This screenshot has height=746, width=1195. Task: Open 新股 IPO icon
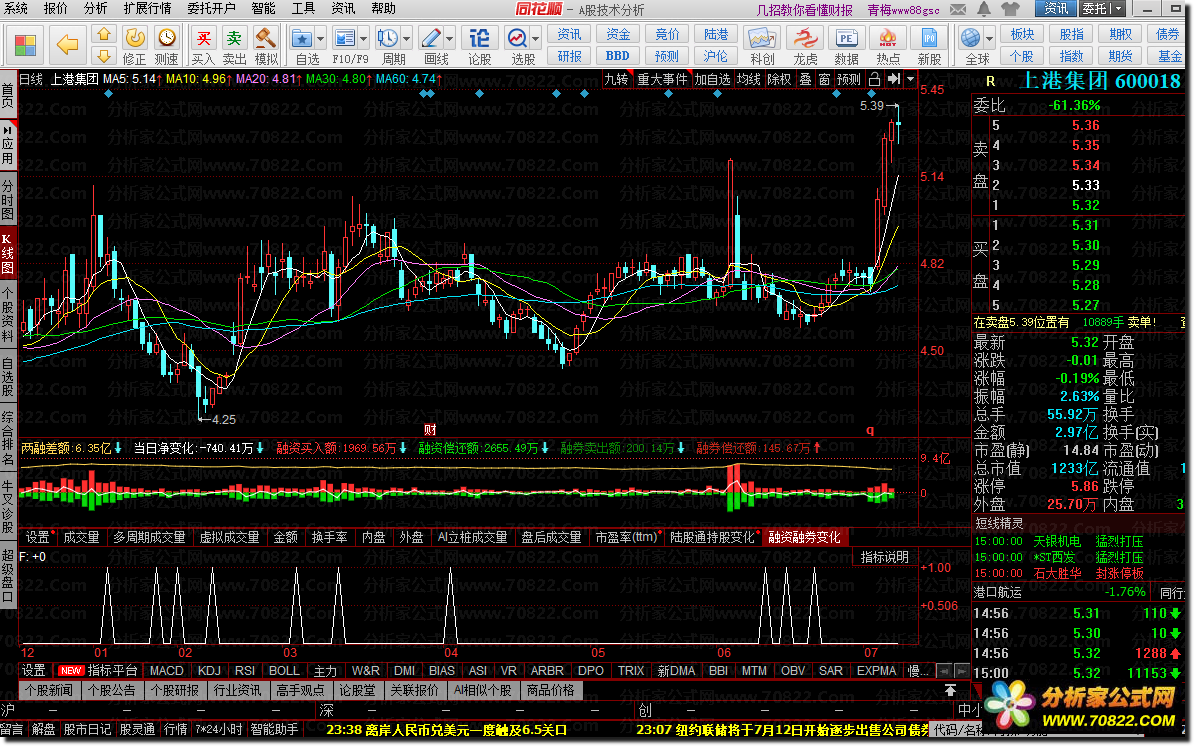(x=929, y=38)
